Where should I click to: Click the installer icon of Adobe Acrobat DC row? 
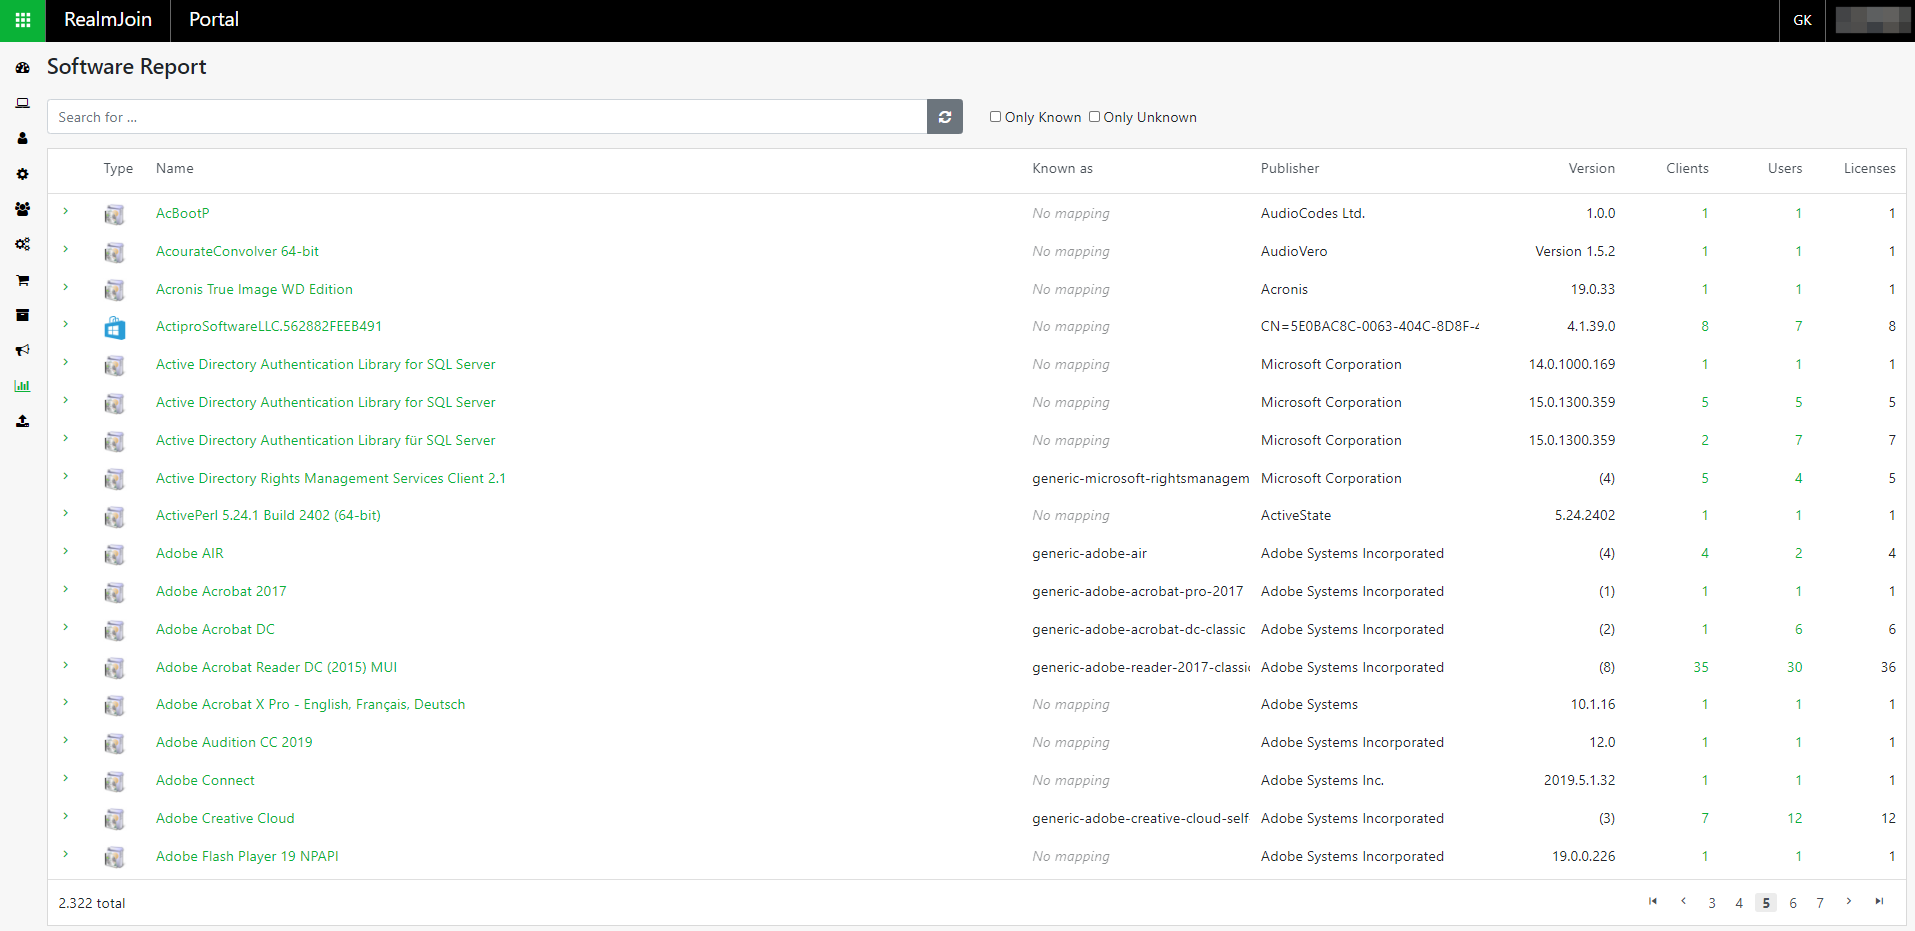click(x=115, y=630)
